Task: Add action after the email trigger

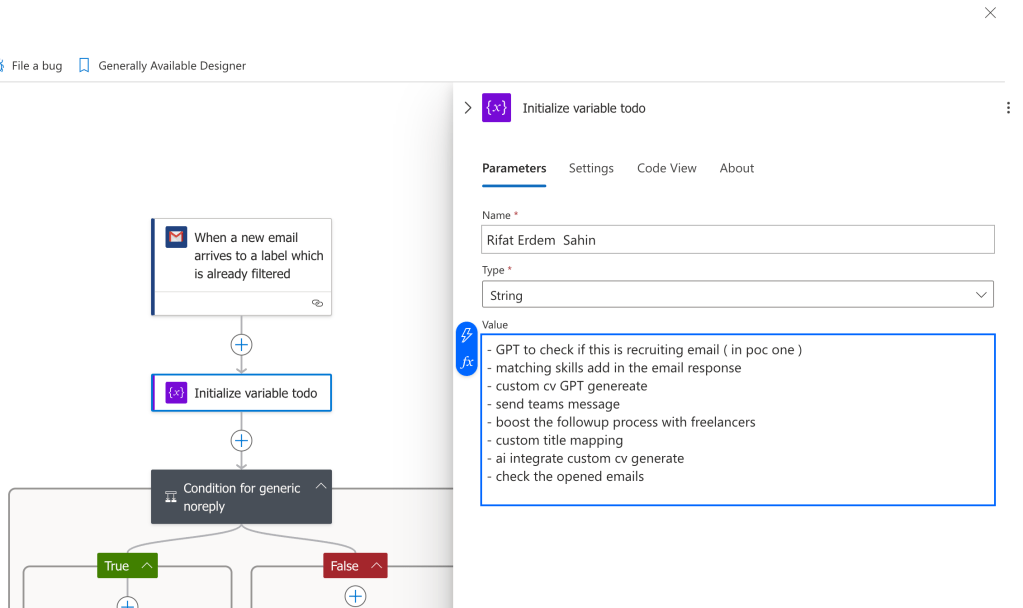Action: click(241, 344)
